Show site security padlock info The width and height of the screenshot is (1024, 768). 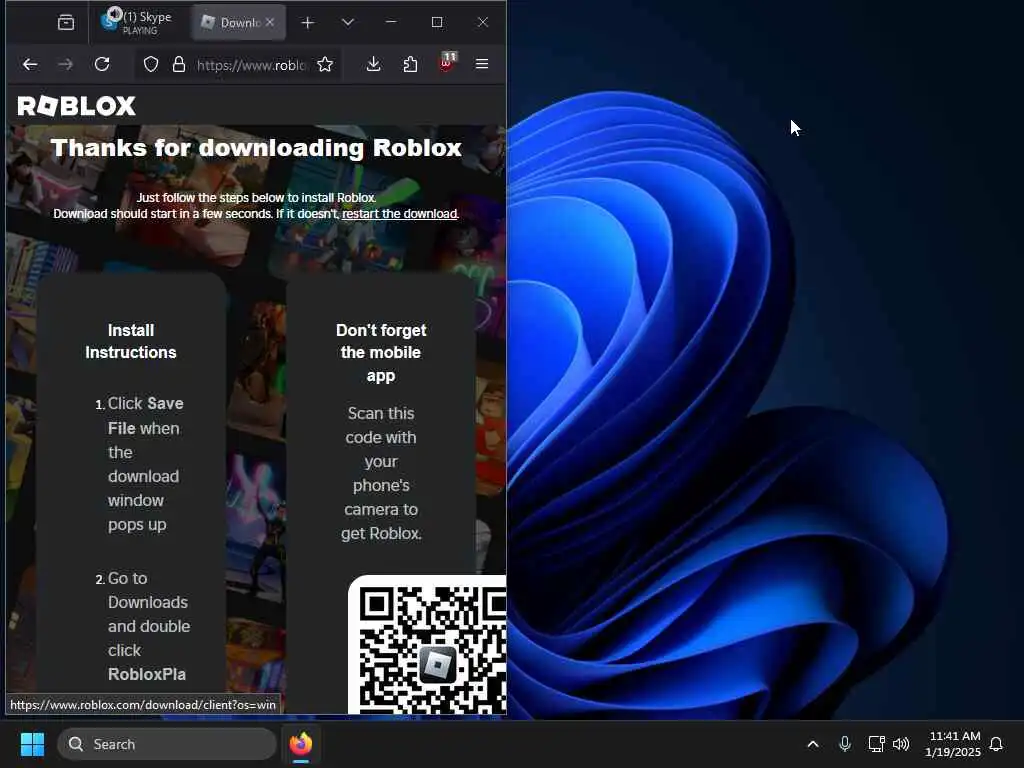[x=179, y=64]
